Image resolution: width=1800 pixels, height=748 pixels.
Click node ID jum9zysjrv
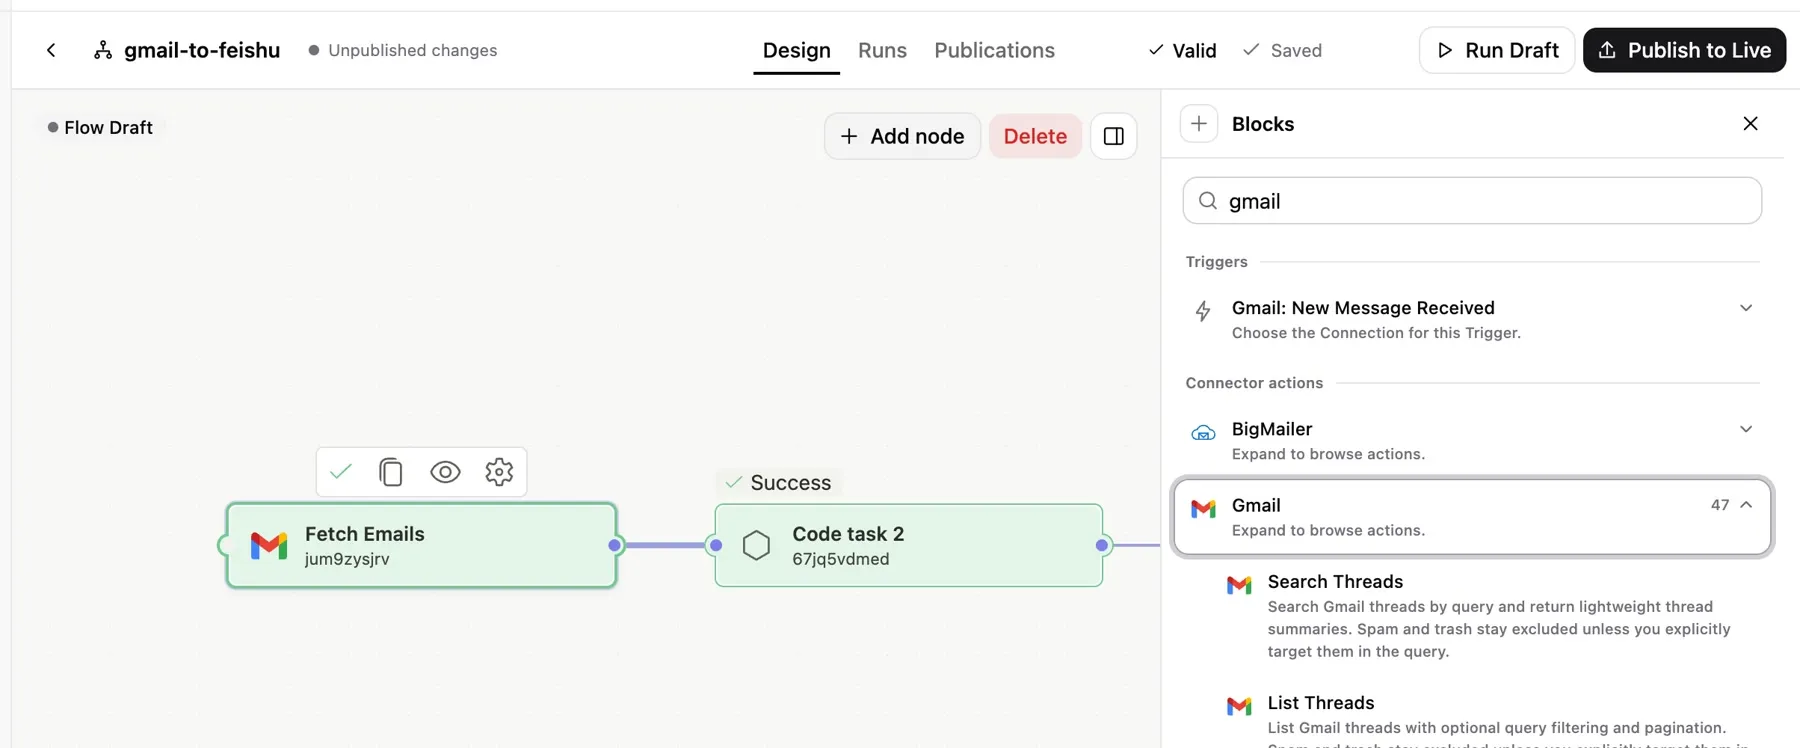pyautogui.click(x=347, y=559)
